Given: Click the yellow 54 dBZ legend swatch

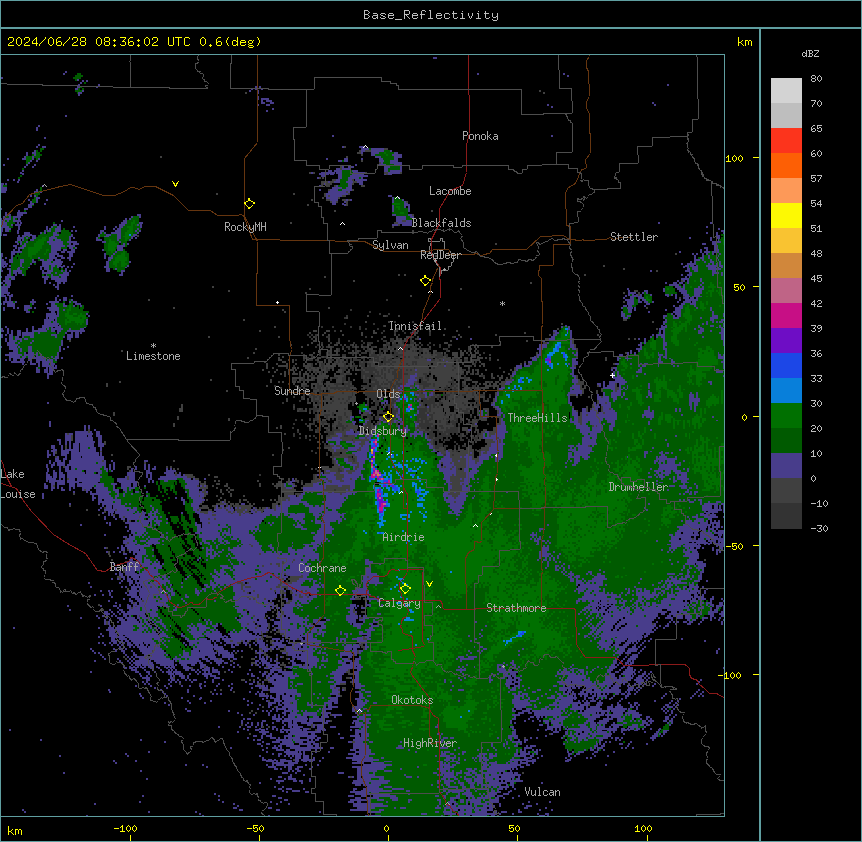Looking at the screenshot, I should [786, 216].
